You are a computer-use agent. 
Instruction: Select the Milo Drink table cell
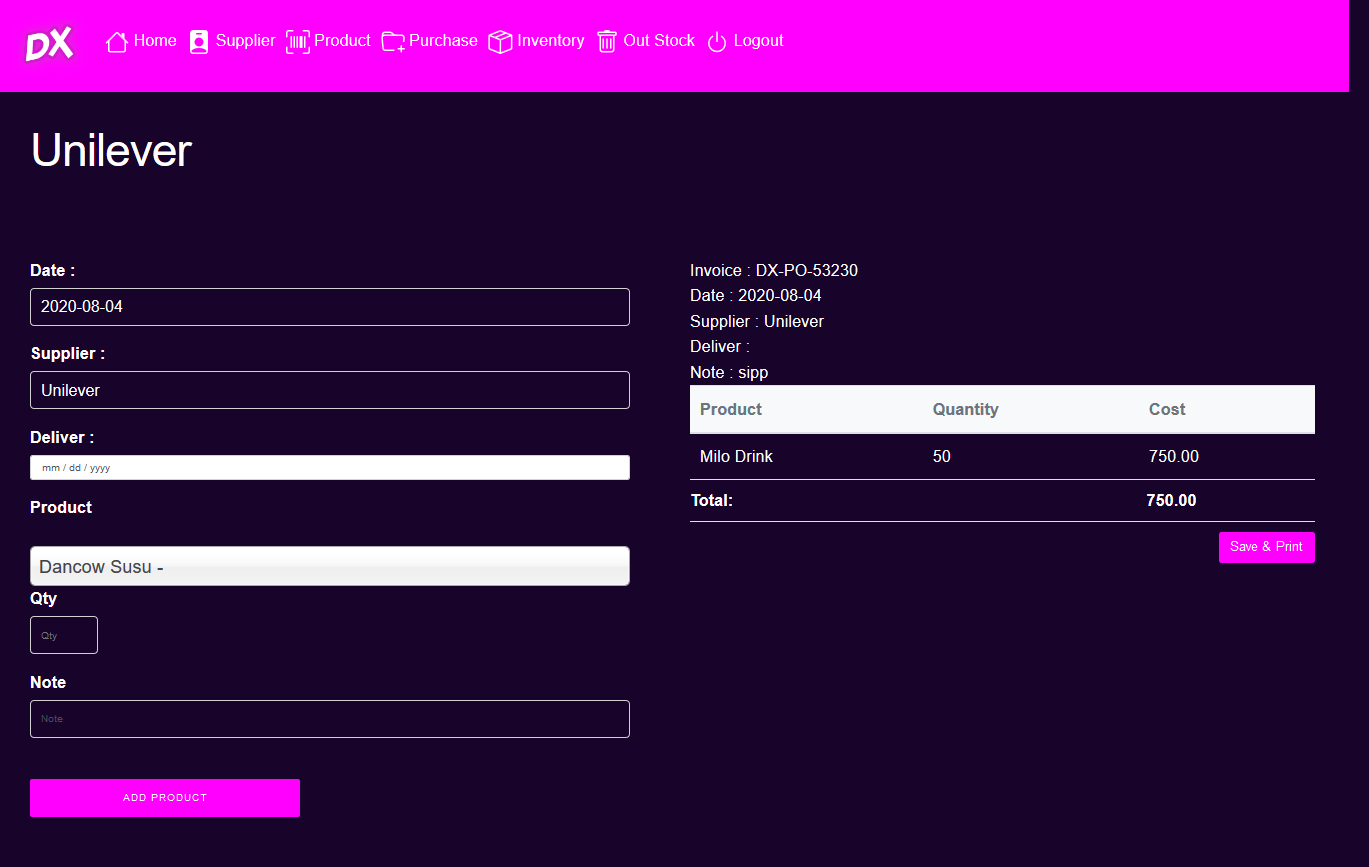coord(737,457)
